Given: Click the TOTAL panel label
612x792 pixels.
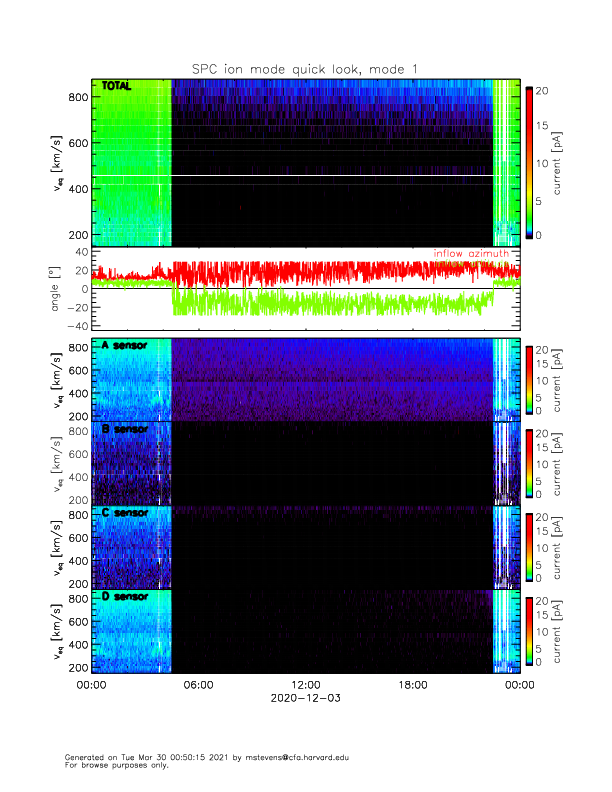Looking at the screenshot, I should [x=116, y=88].
